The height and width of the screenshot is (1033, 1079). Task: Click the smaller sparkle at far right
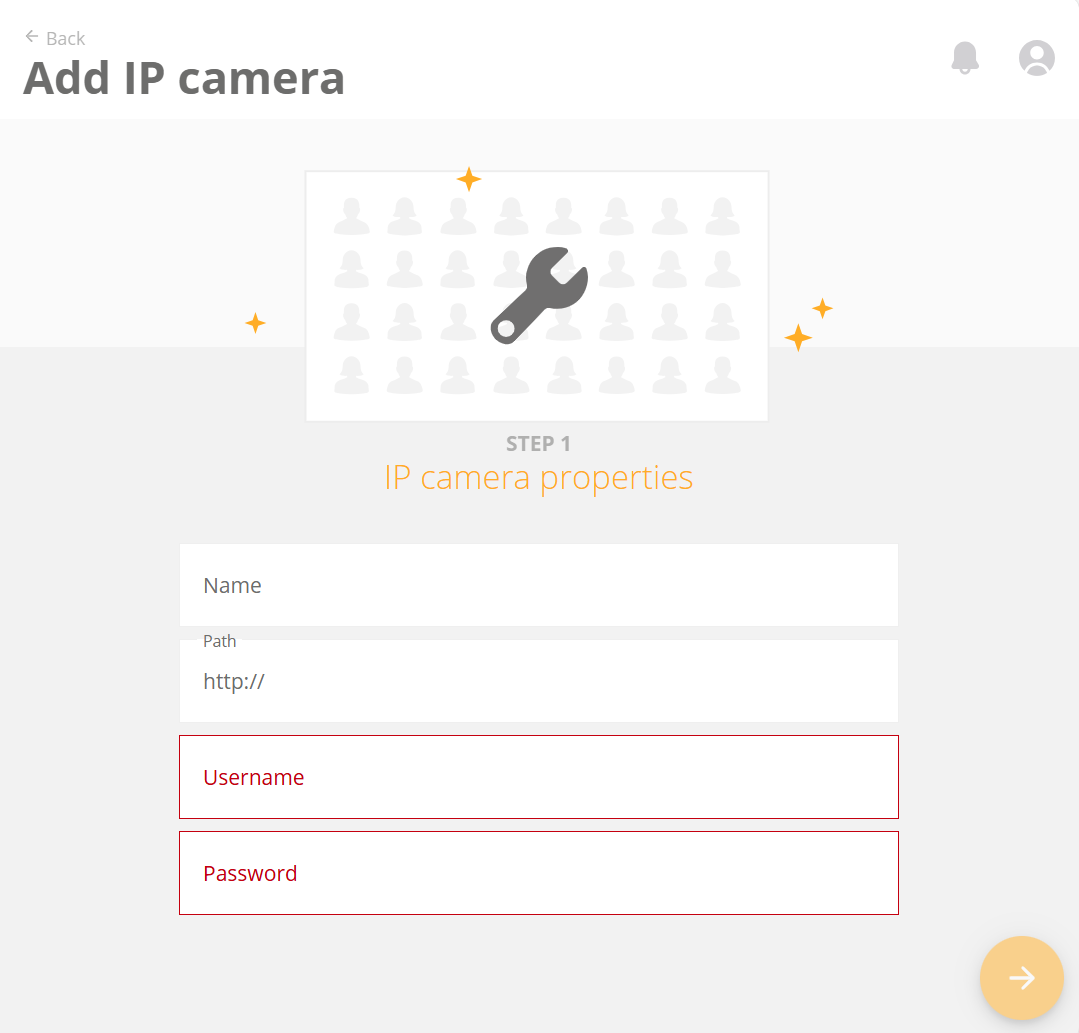[822, 308]
